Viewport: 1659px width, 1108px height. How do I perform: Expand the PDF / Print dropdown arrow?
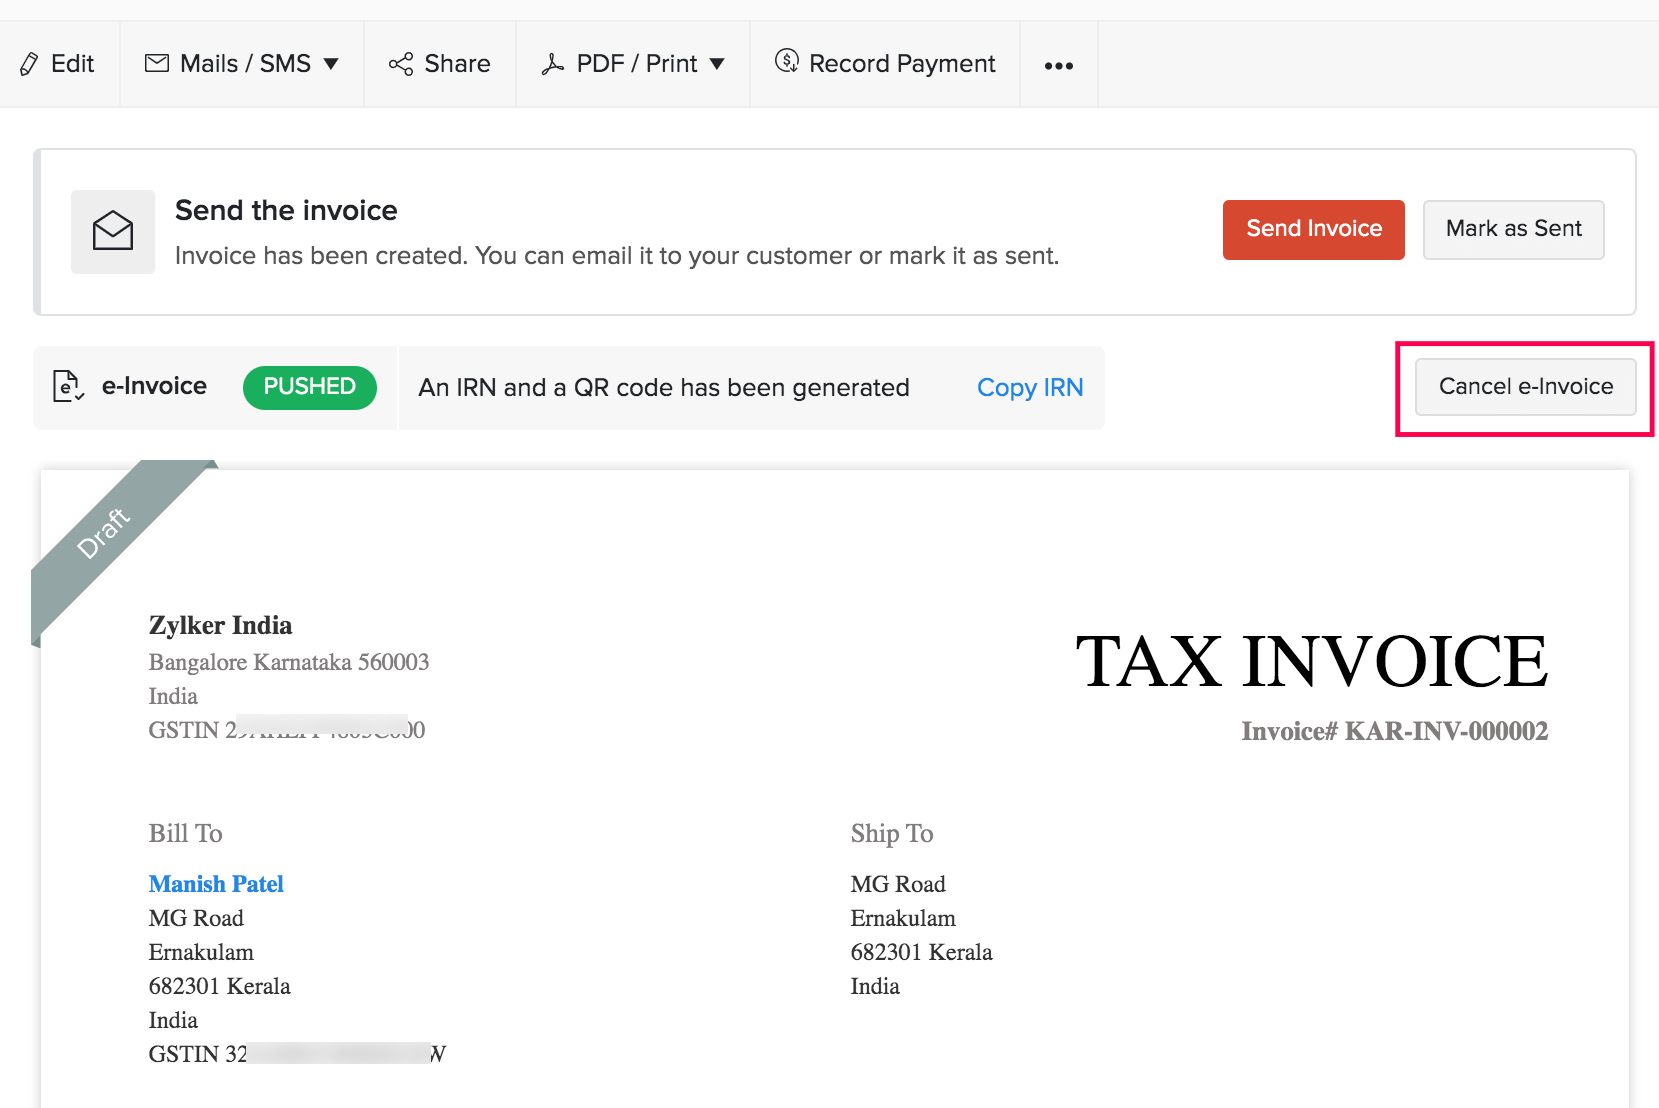click(718, 64)
